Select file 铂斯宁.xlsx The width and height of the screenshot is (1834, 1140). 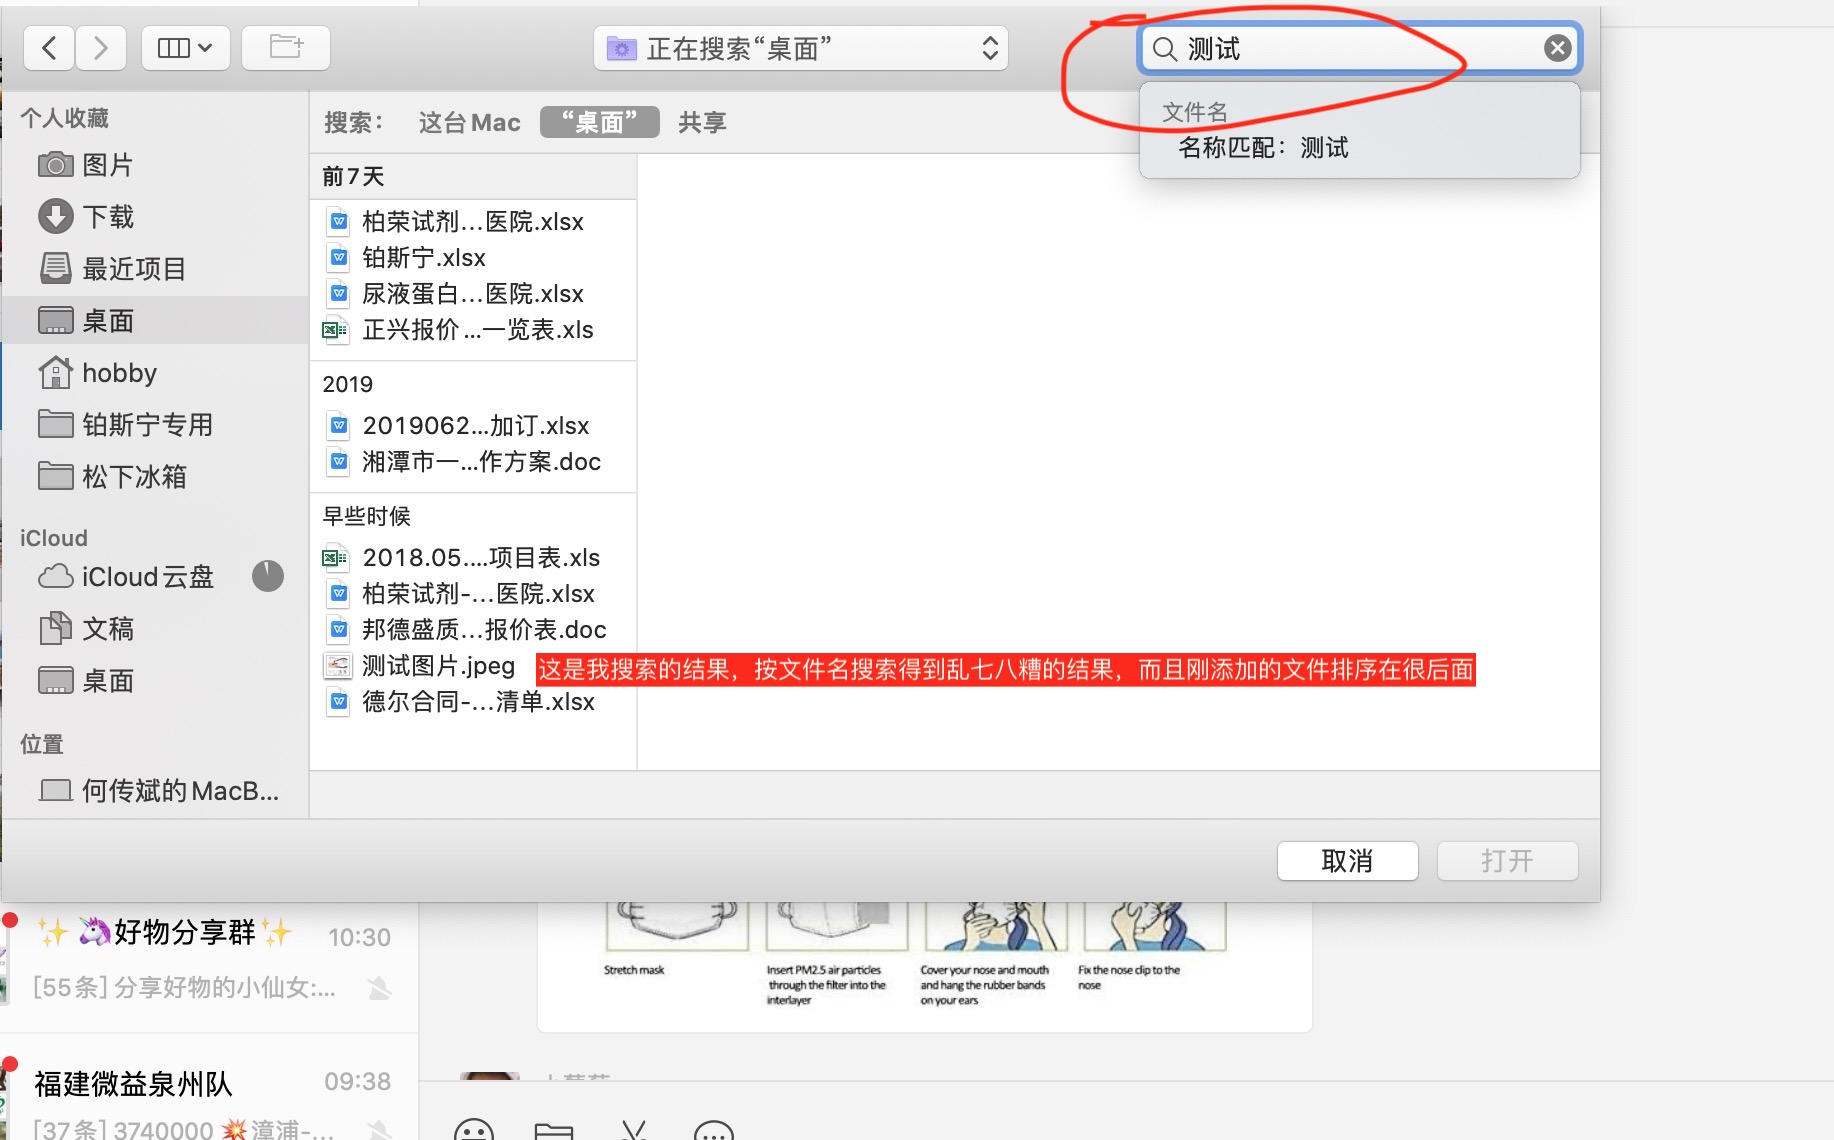[x=473, y=258]
